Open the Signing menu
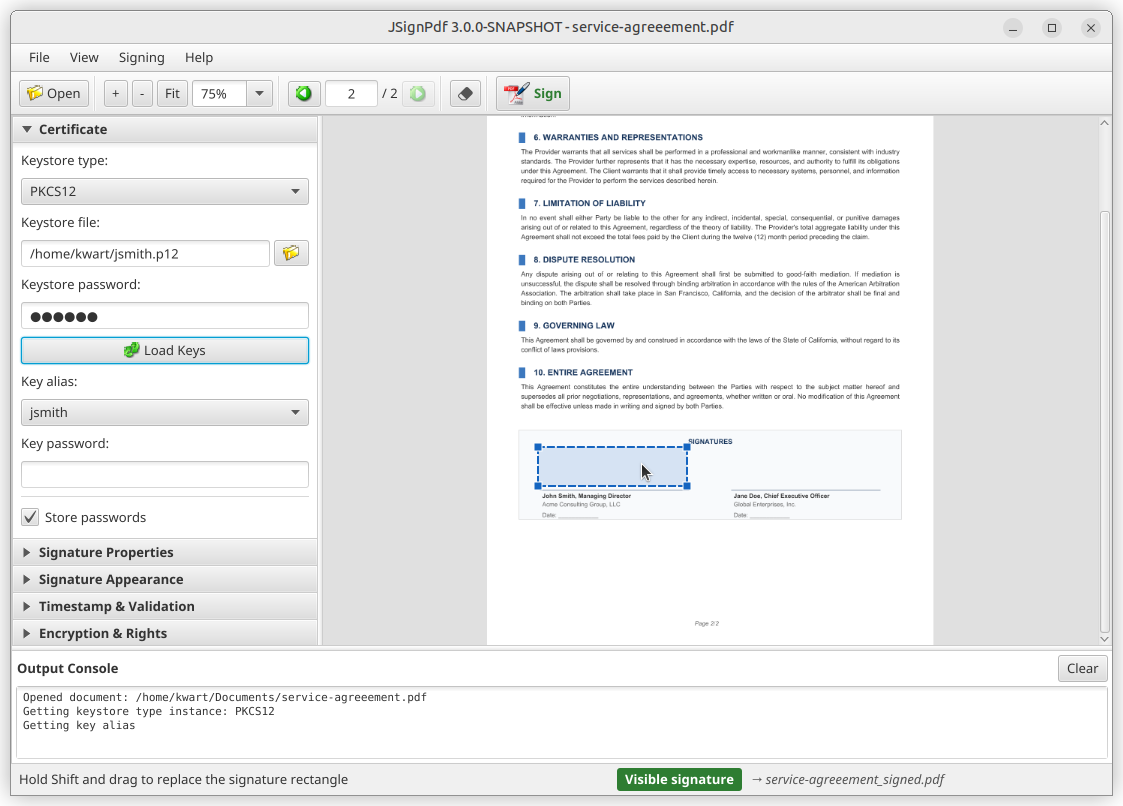The width and height of the screenshot is (1123, 806). tap(141, 57)
